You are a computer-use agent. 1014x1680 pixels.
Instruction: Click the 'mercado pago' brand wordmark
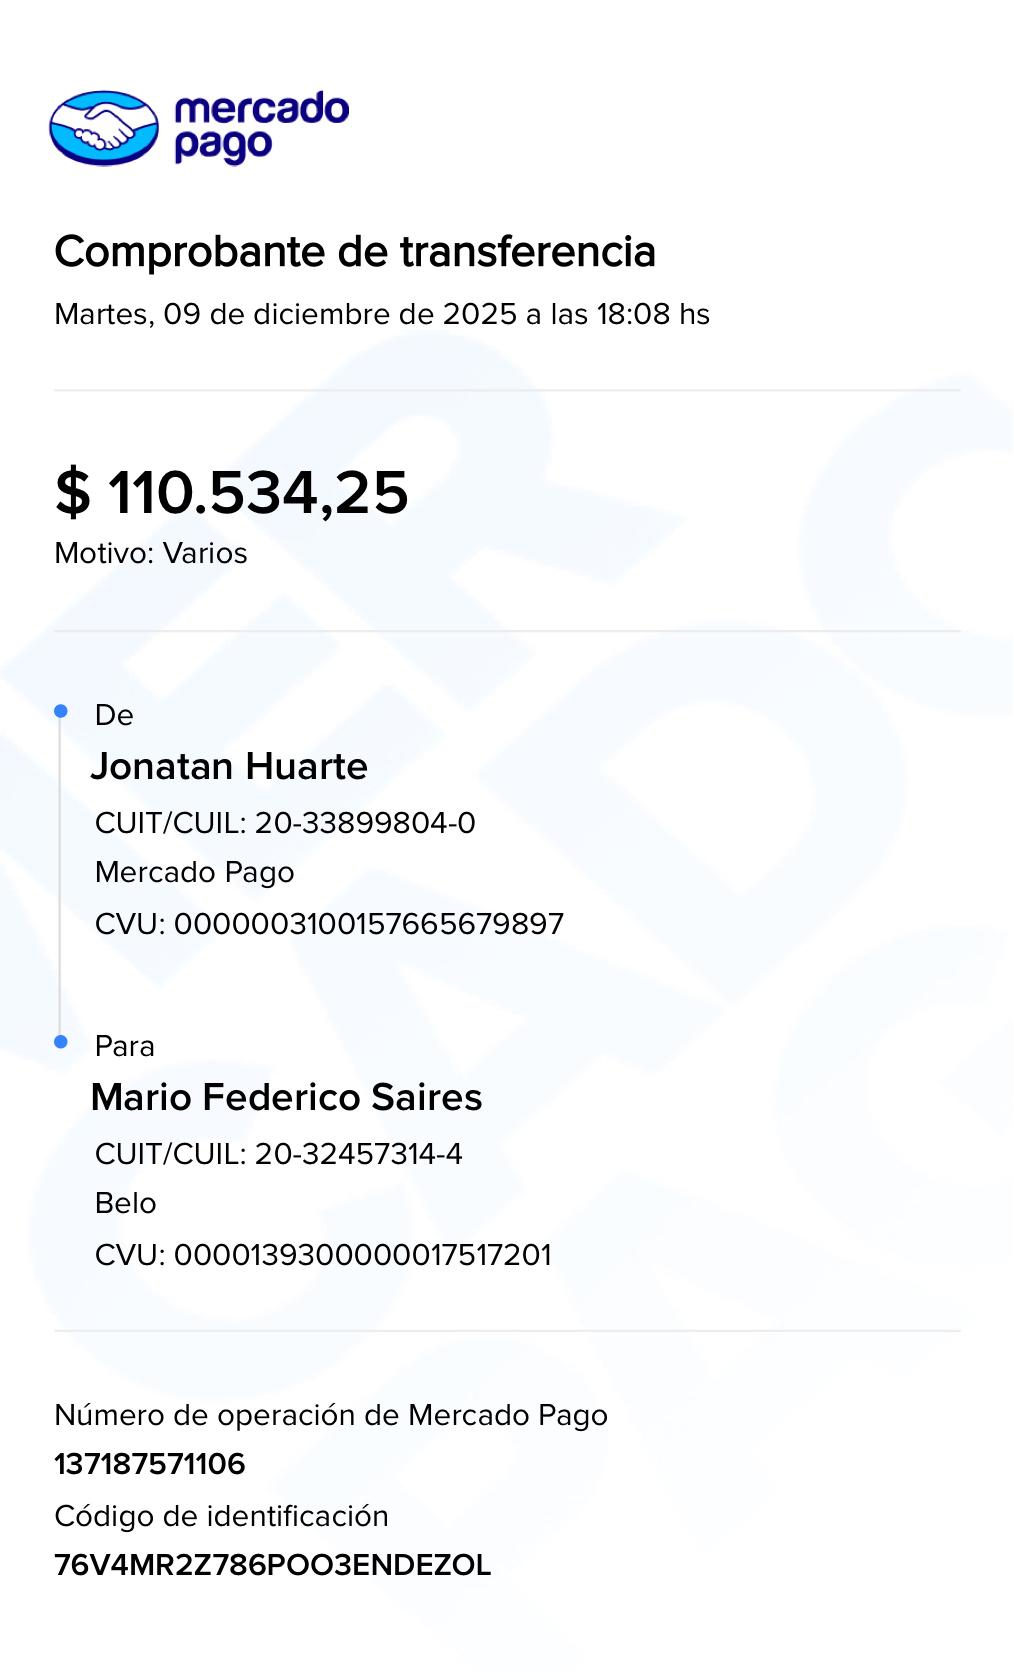(261, 127)
